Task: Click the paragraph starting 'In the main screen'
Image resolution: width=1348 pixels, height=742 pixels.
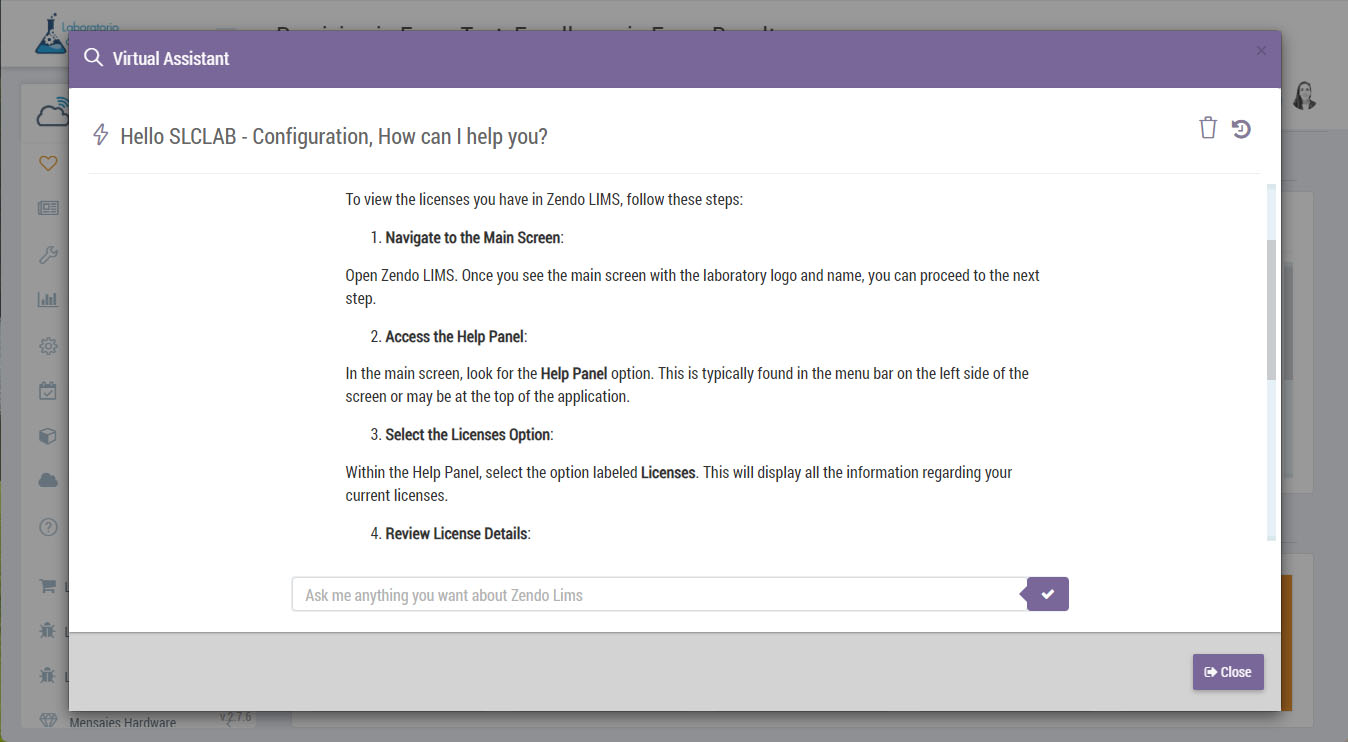Action: pyautogui.click(x=687, y=385)
